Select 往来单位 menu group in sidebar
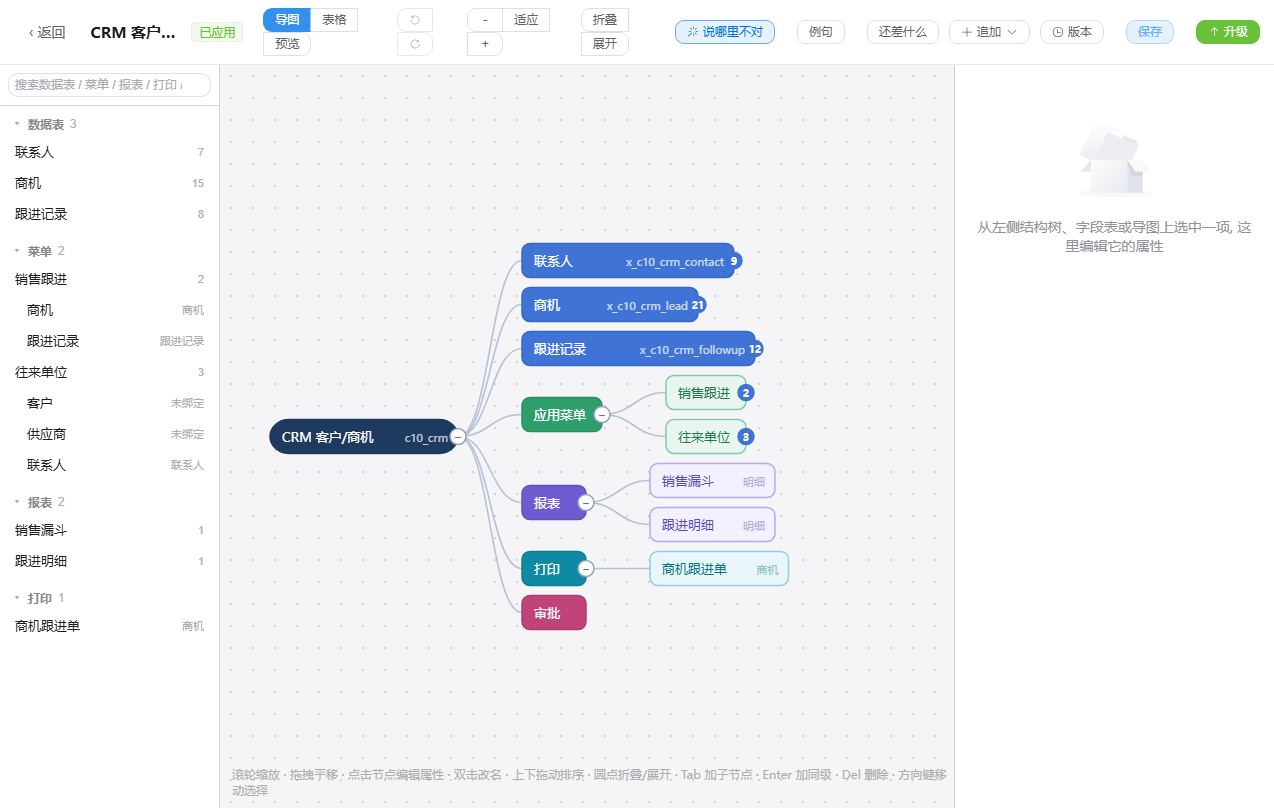The width and height of the screenshot is (1274, 808). (x=109, y=372)
